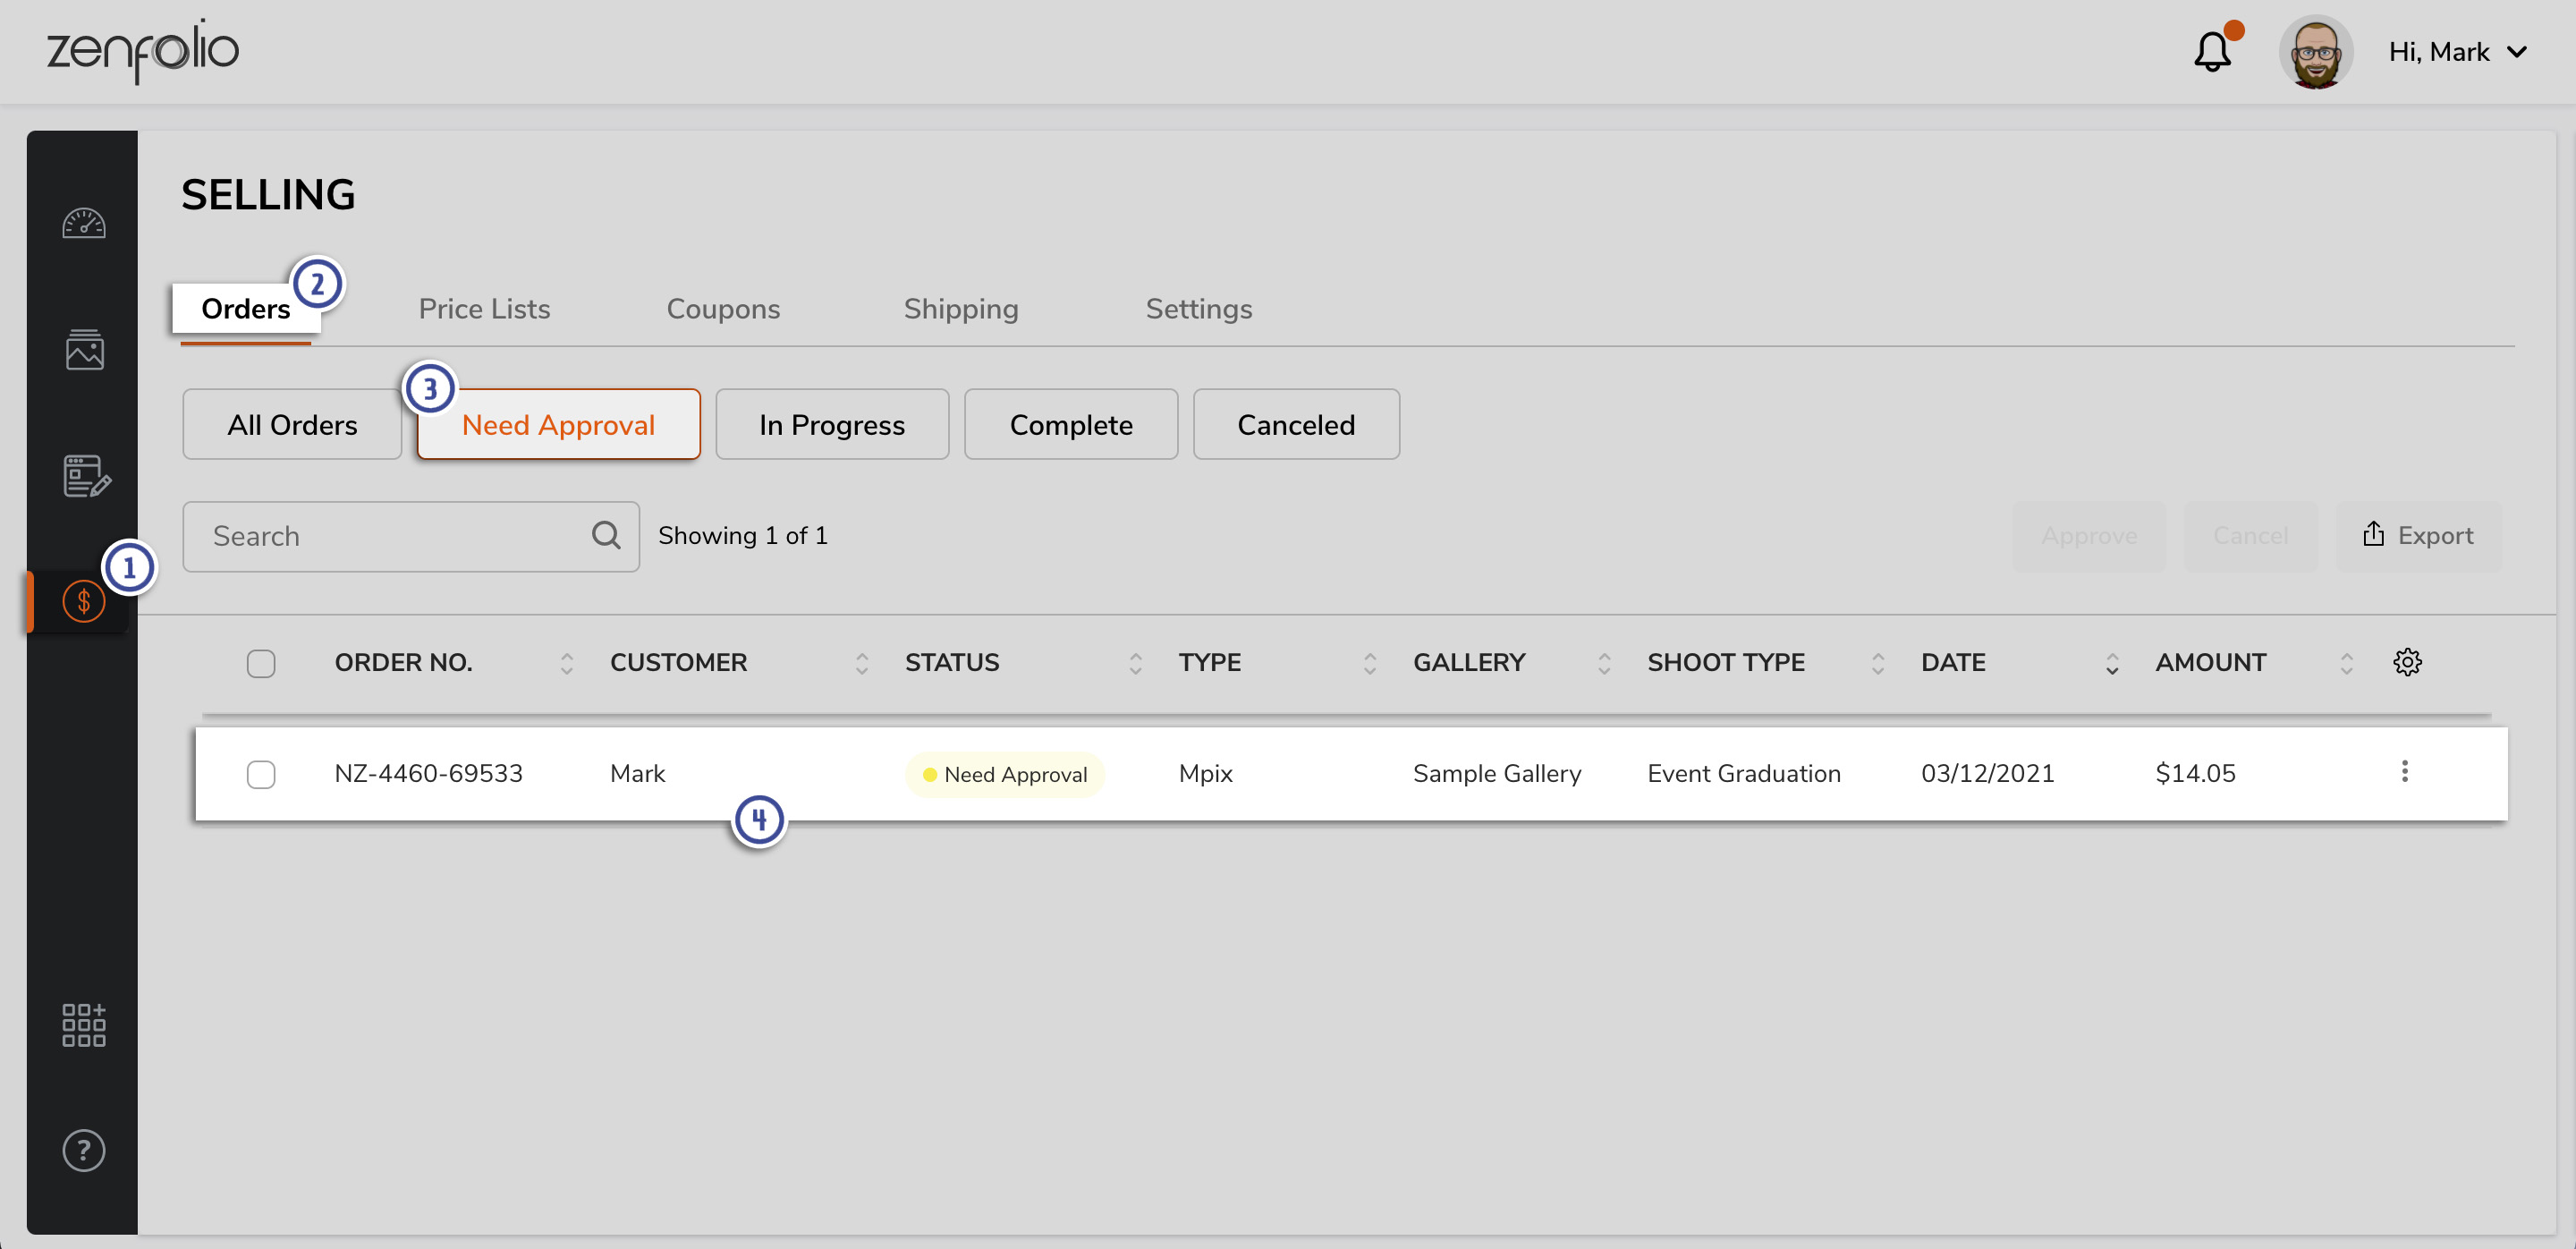The width and height of the screenshot is (2576, 1249).
Task: Click the Export button
Action: pos(2418,535)
